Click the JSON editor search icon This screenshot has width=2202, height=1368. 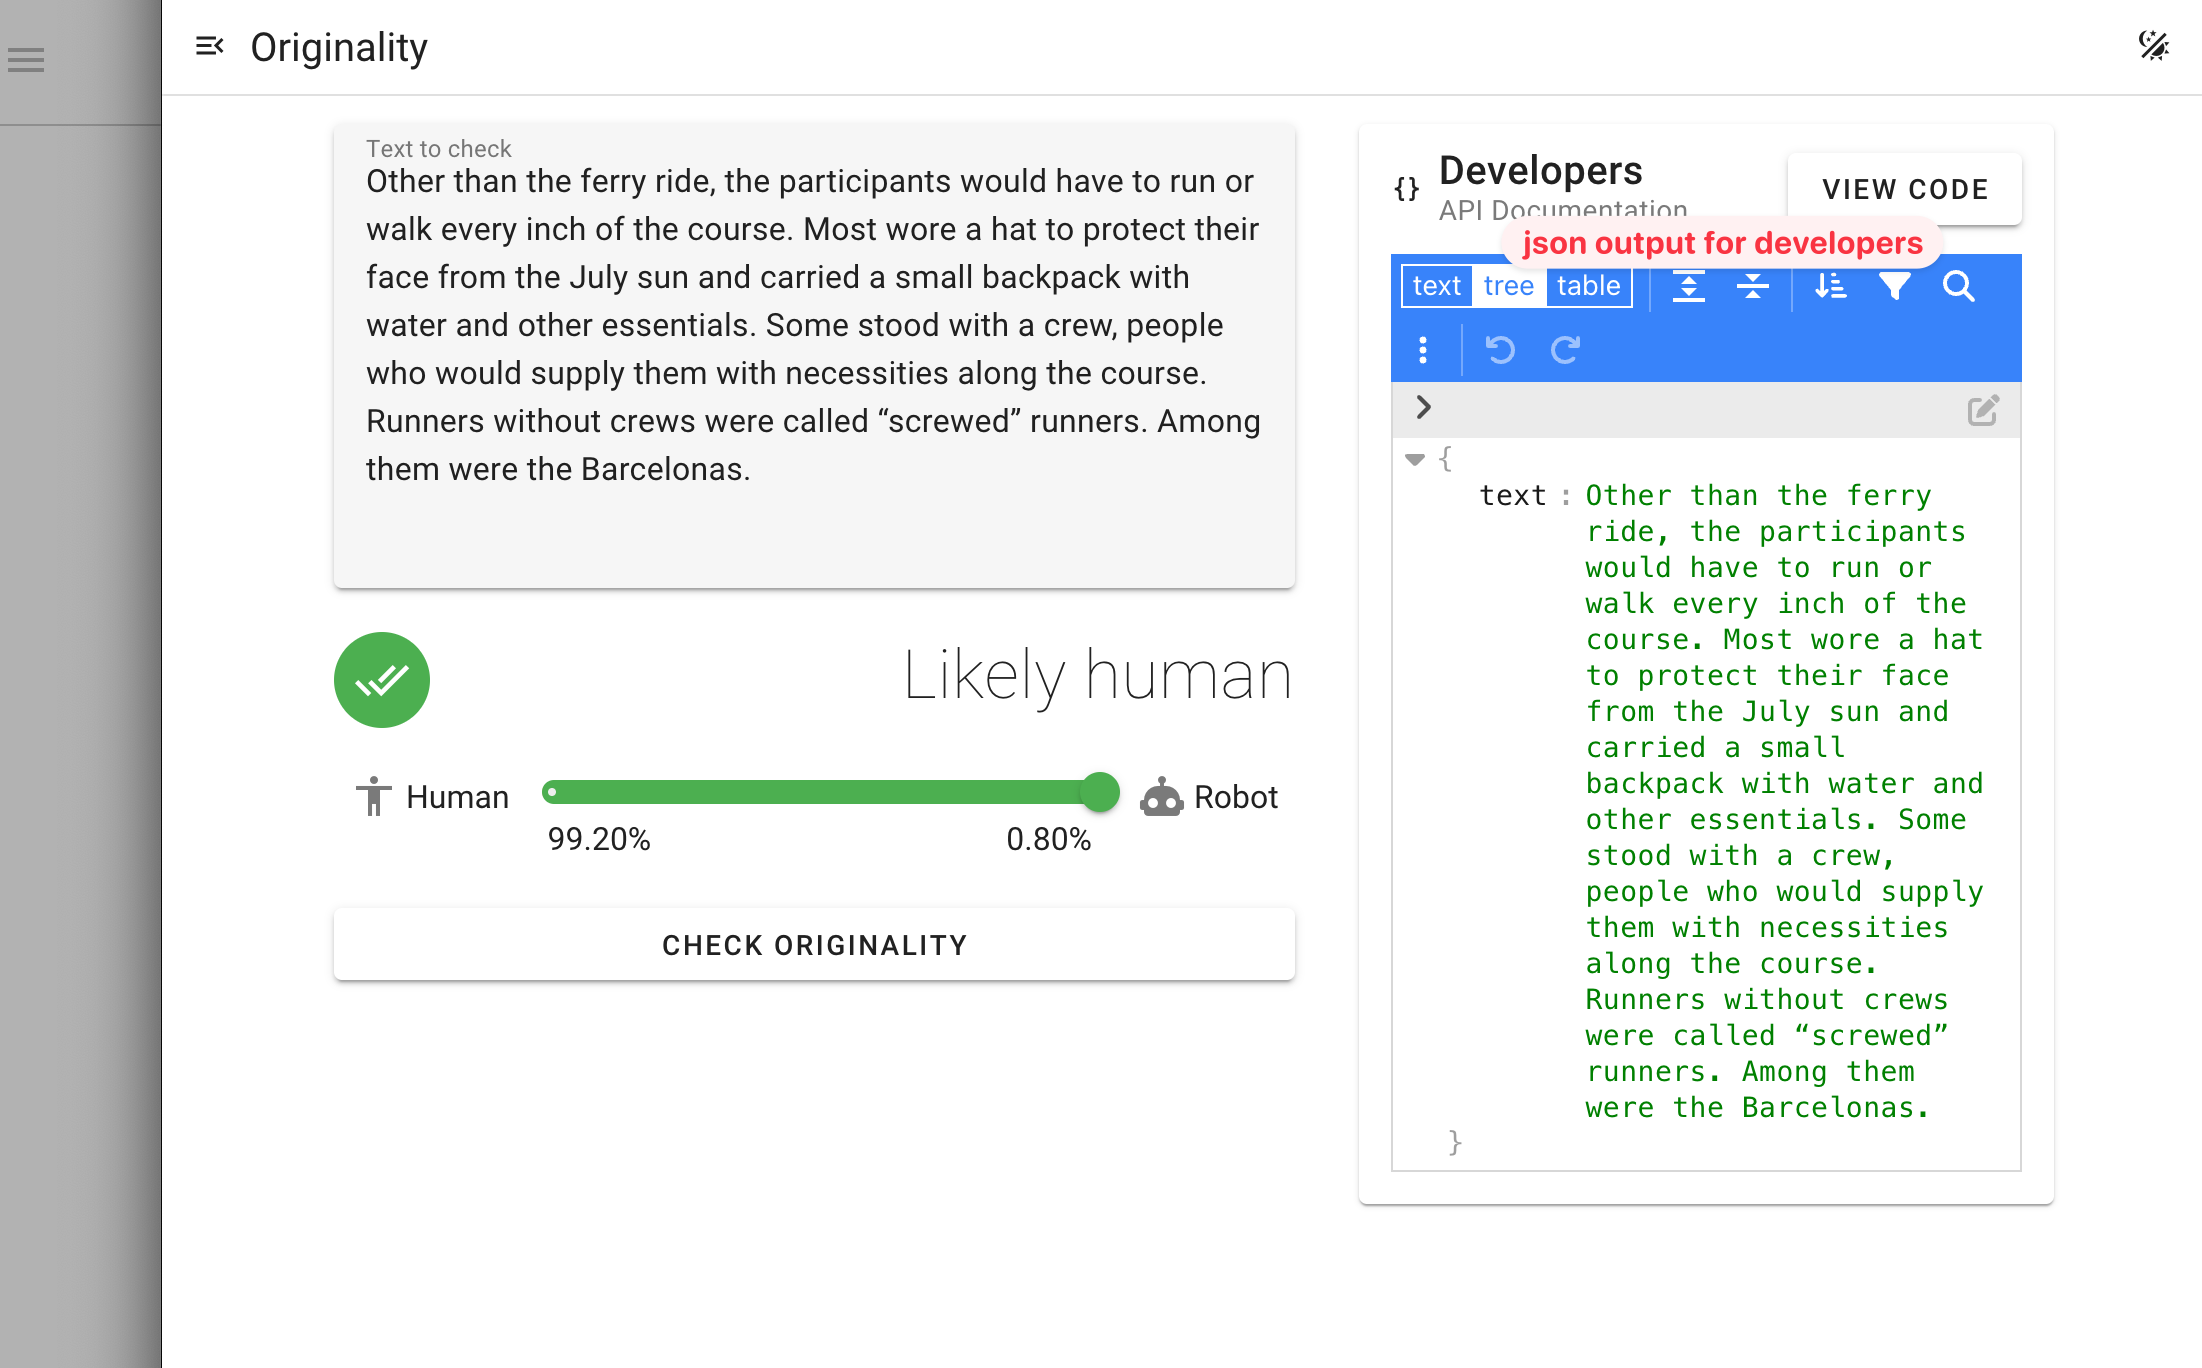(1958, 287)
